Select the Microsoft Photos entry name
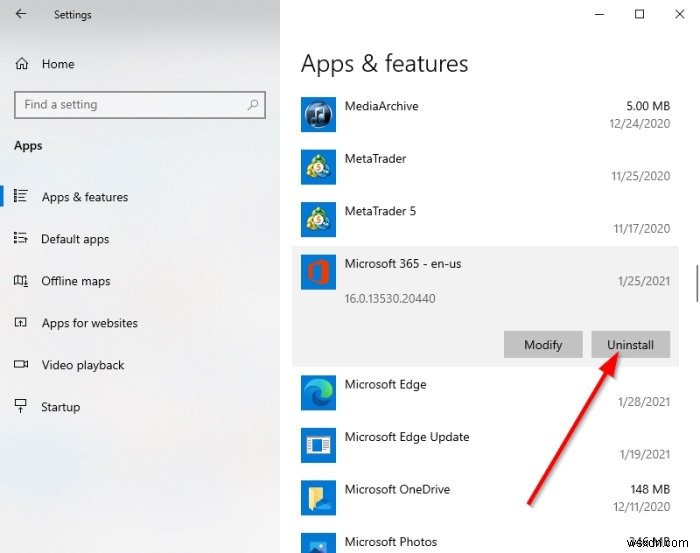This screenshot has height=553, width=700. tap(391, 542)
